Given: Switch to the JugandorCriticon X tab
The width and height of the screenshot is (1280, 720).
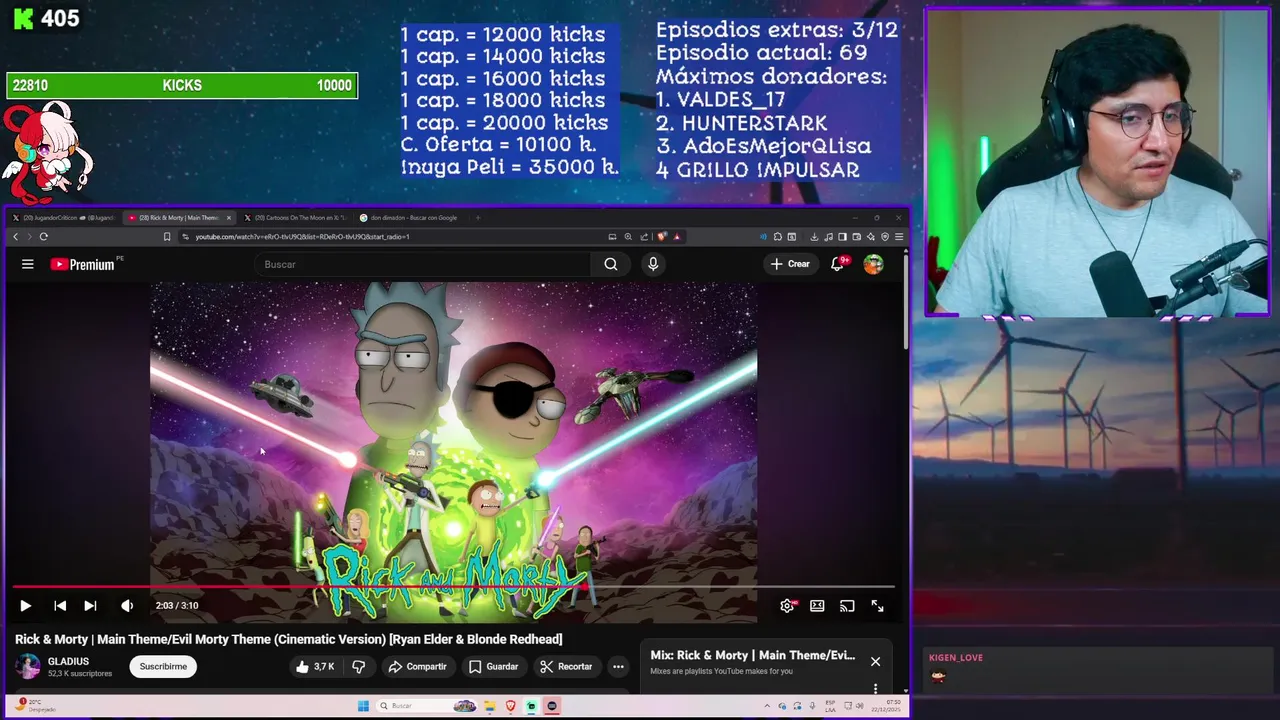Looking at the screenshot, I should tap(62, 217).
